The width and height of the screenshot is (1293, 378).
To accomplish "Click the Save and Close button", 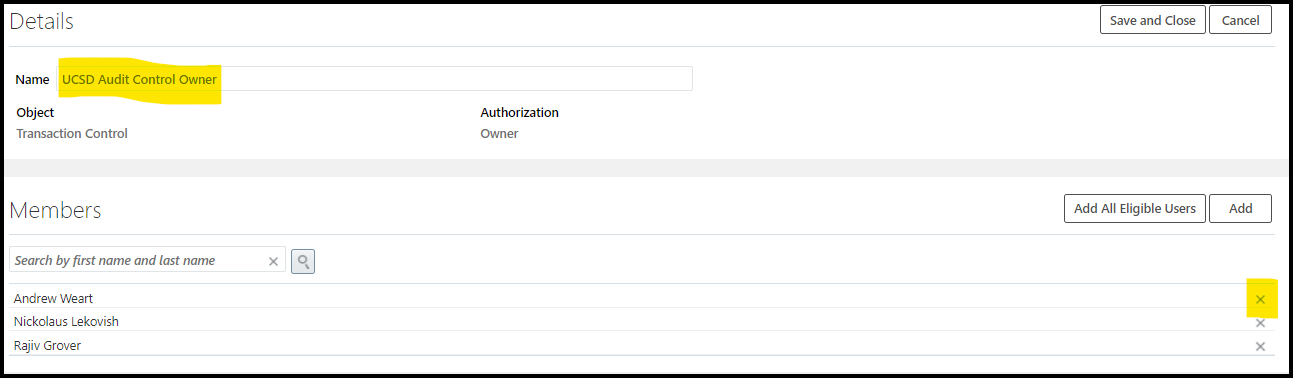I will click(1152, 20).
